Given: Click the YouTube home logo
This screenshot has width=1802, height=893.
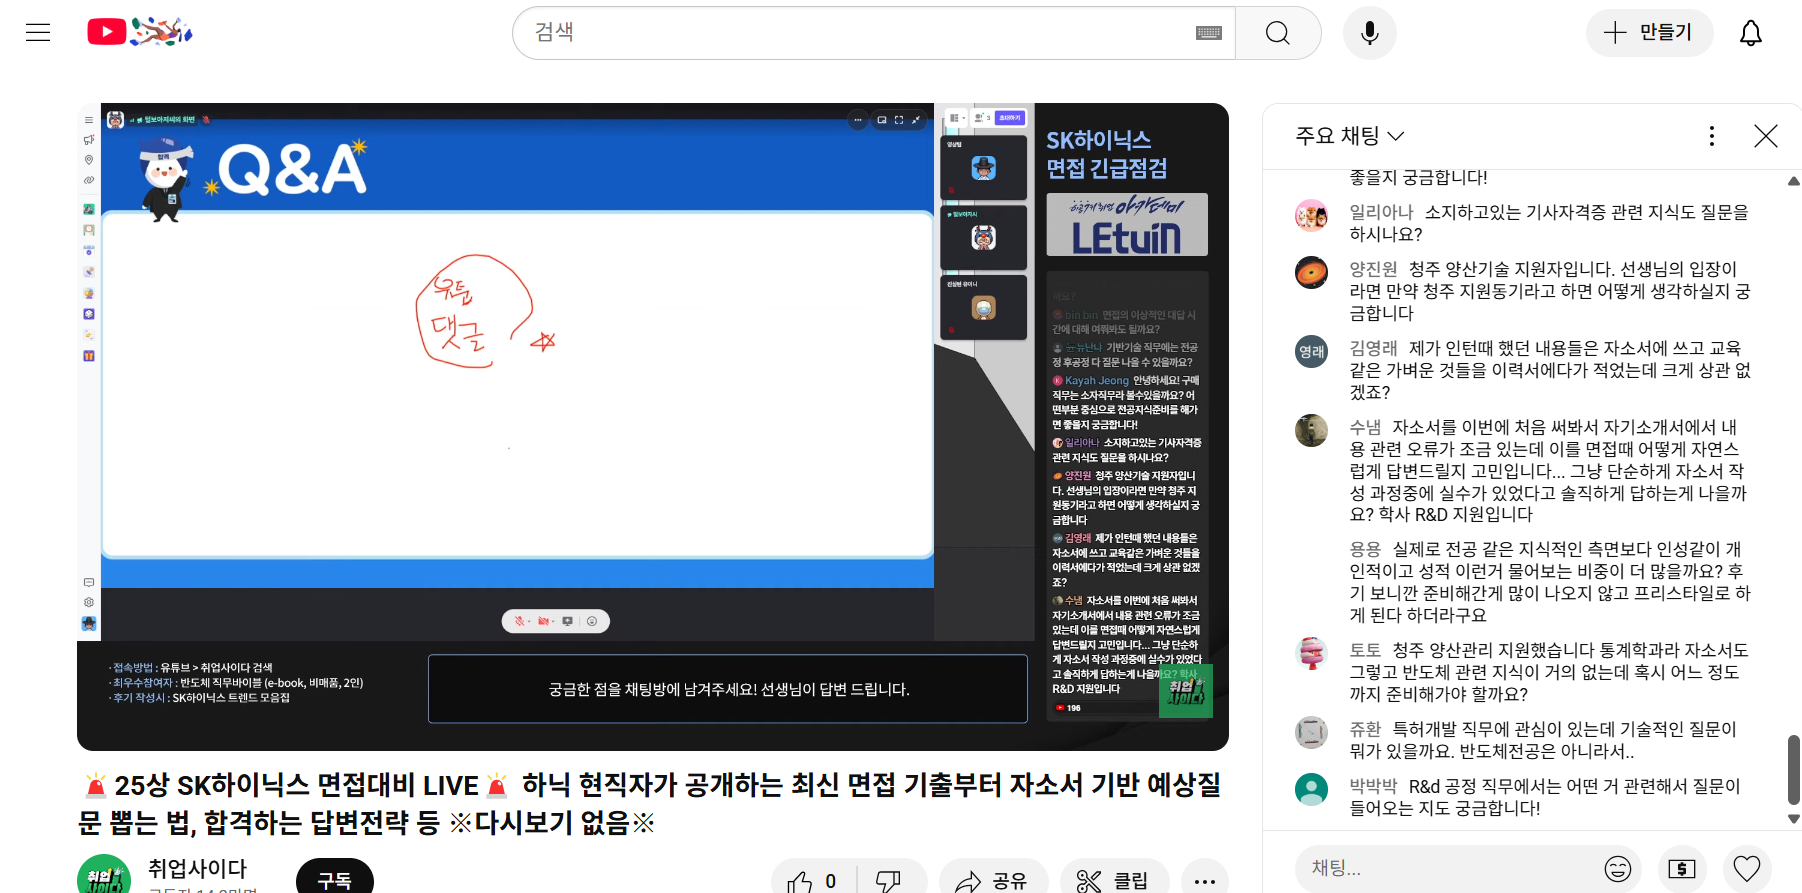Looking at the screenshot, I should click(x=139, y=32).
